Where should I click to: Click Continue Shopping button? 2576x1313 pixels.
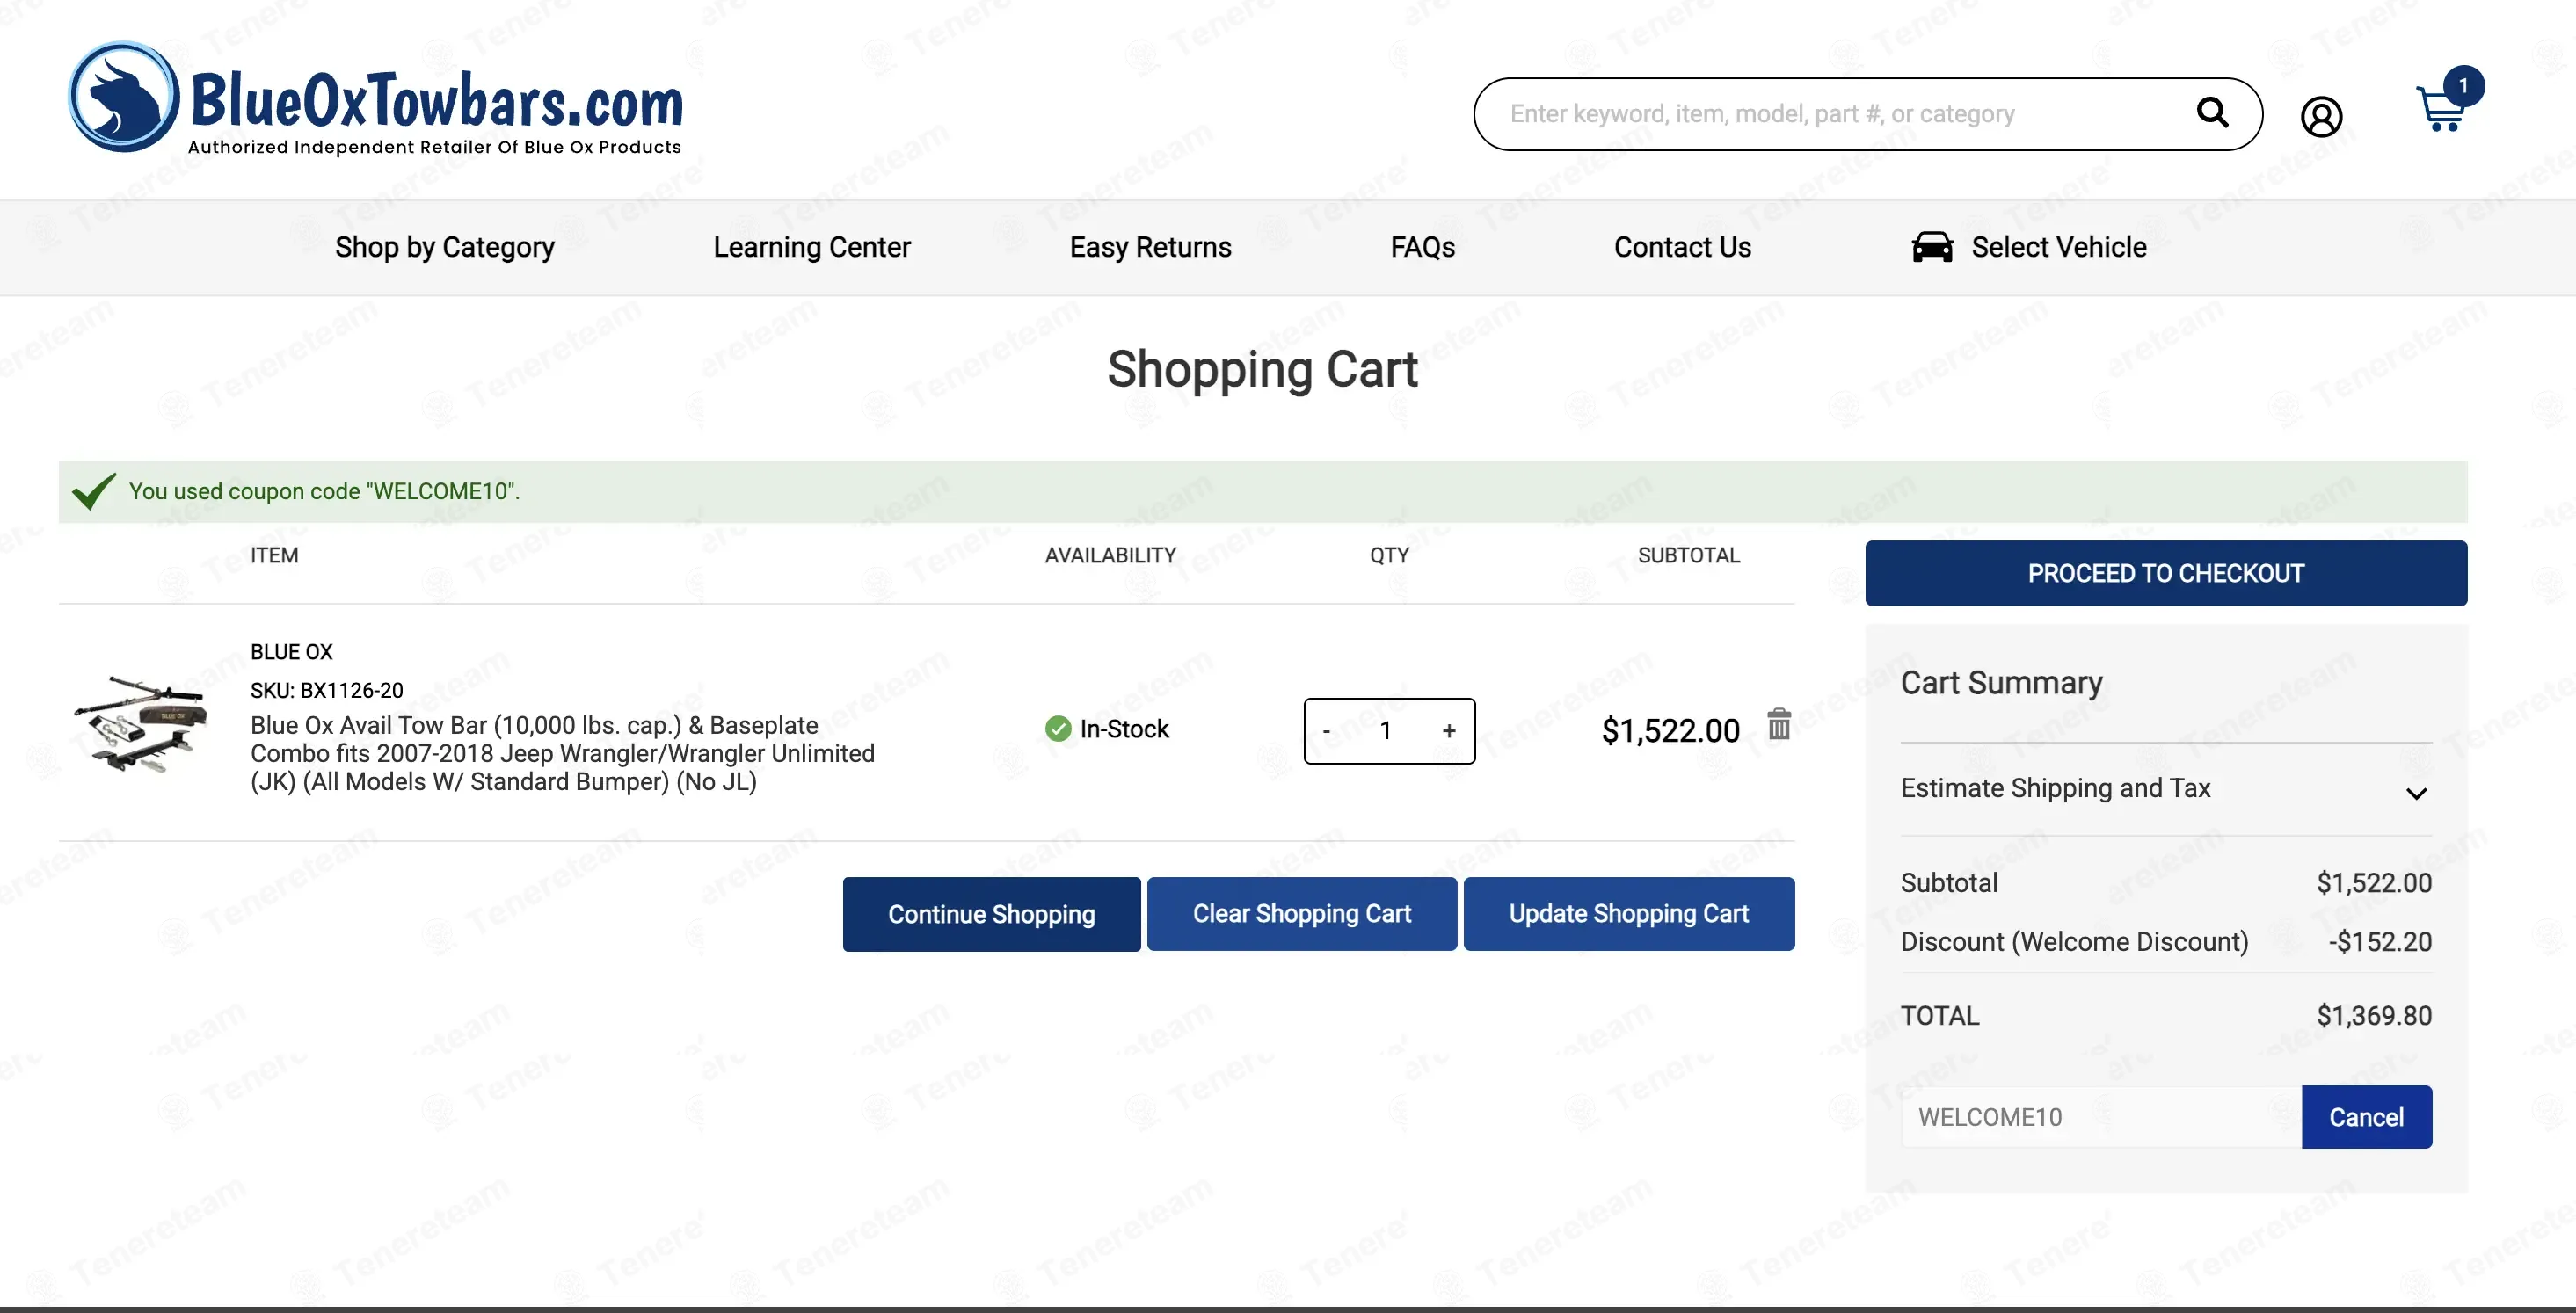pos(991,914)
